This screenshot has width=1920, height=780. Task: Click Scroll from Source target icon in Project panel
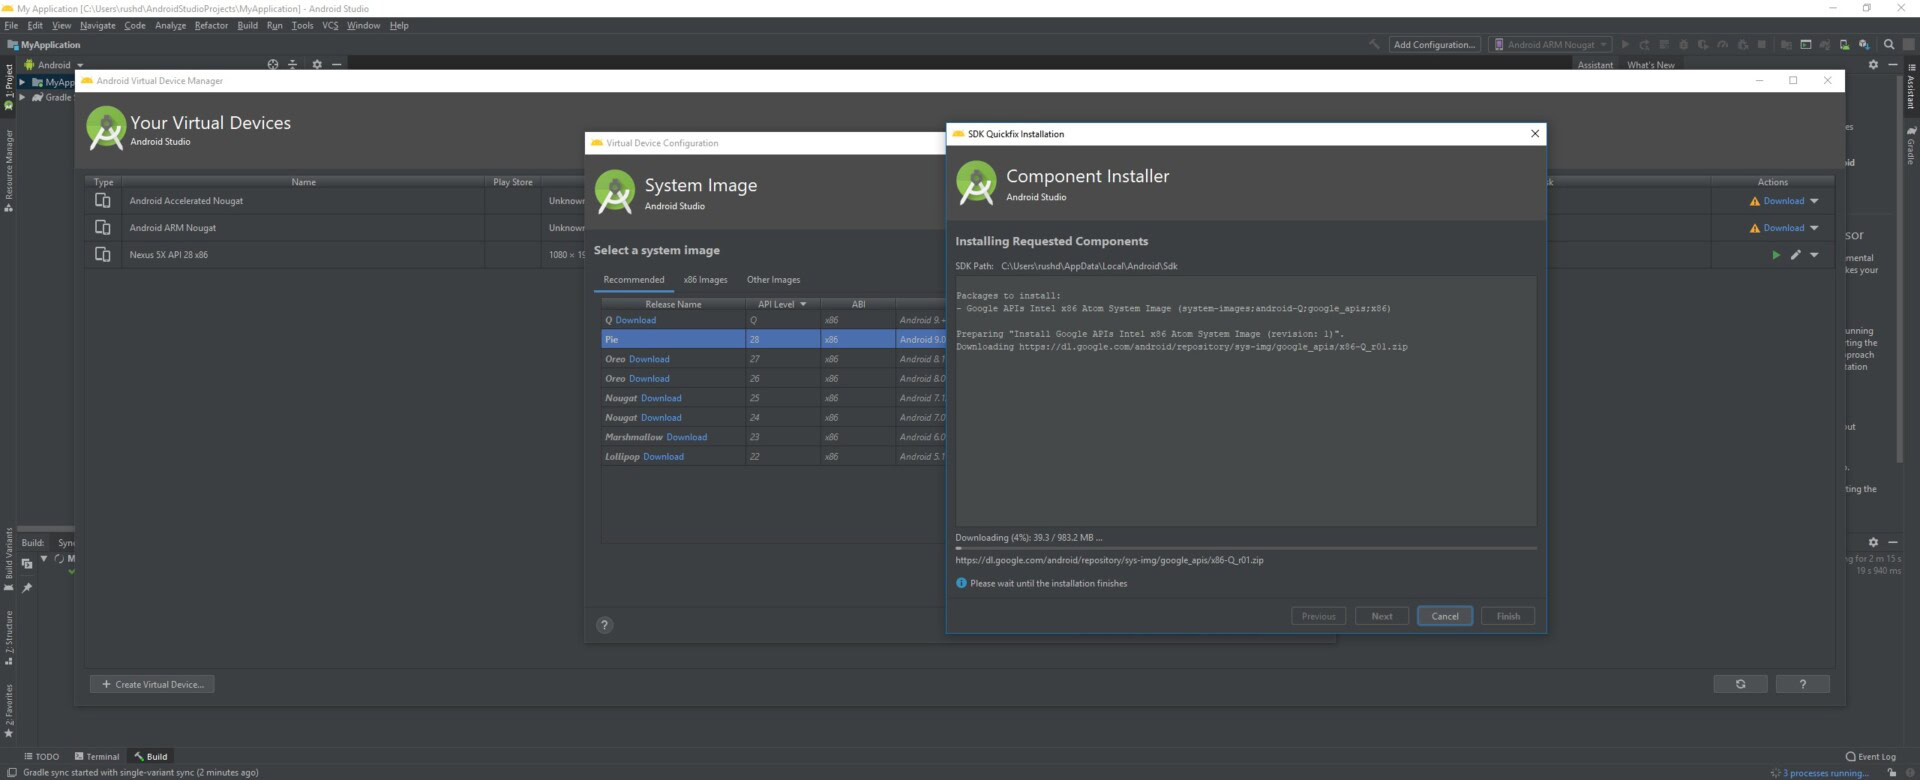[273, 64]
